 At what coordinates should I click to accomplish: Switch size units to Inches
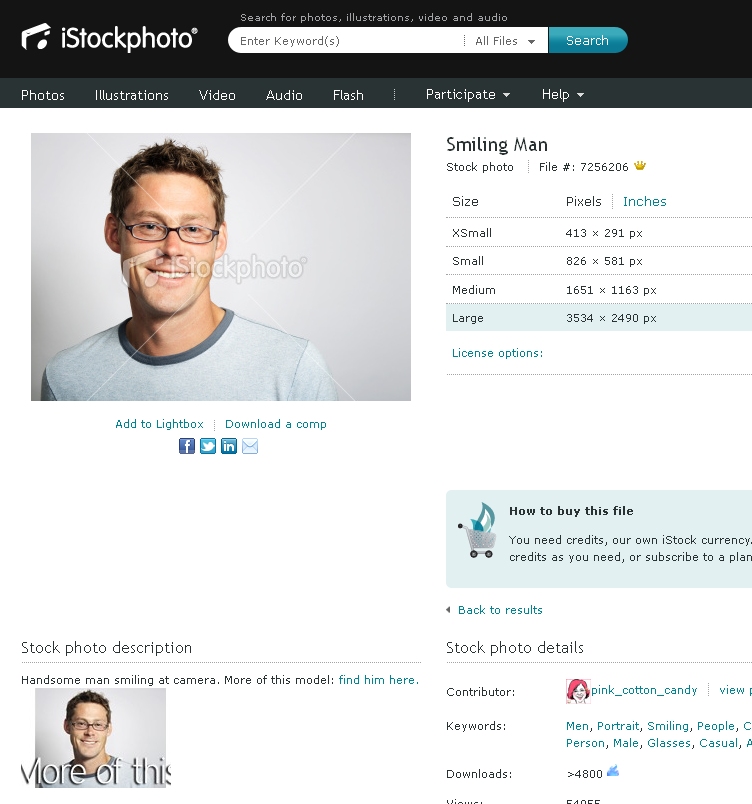point(645,202)
